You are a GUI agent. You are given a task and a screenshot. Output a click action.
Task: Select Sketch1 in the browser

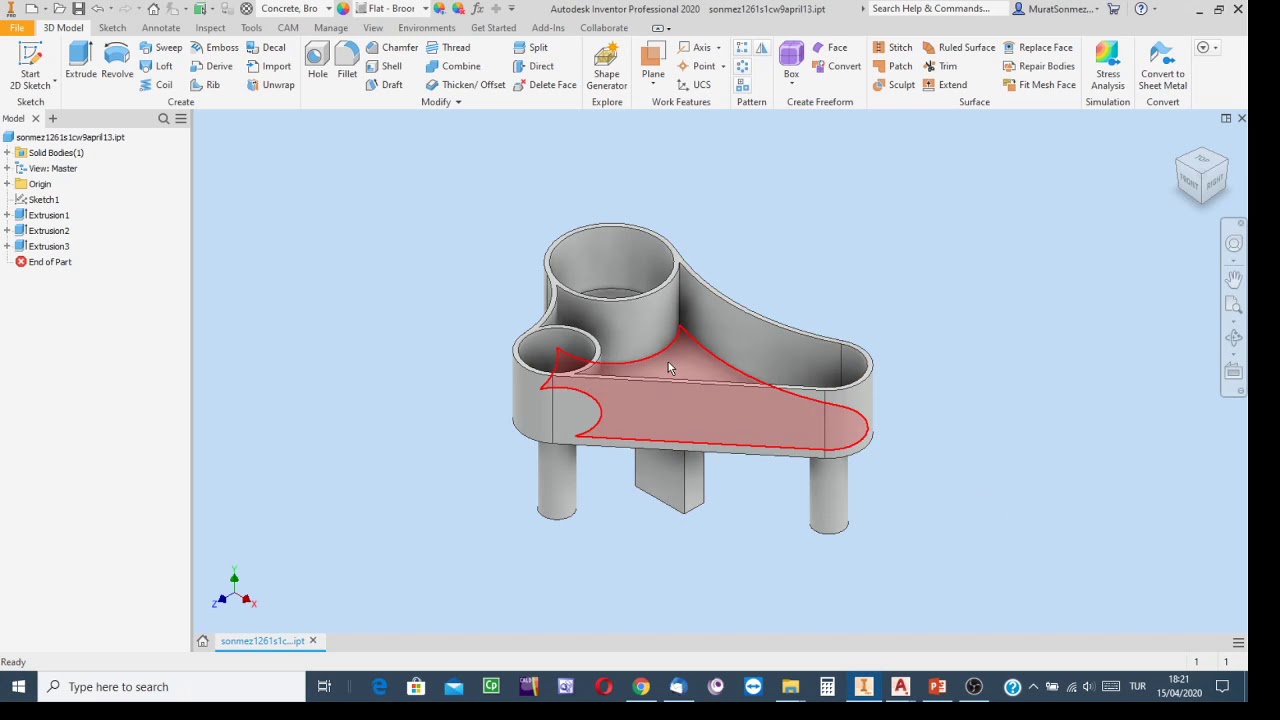point(43,200)
